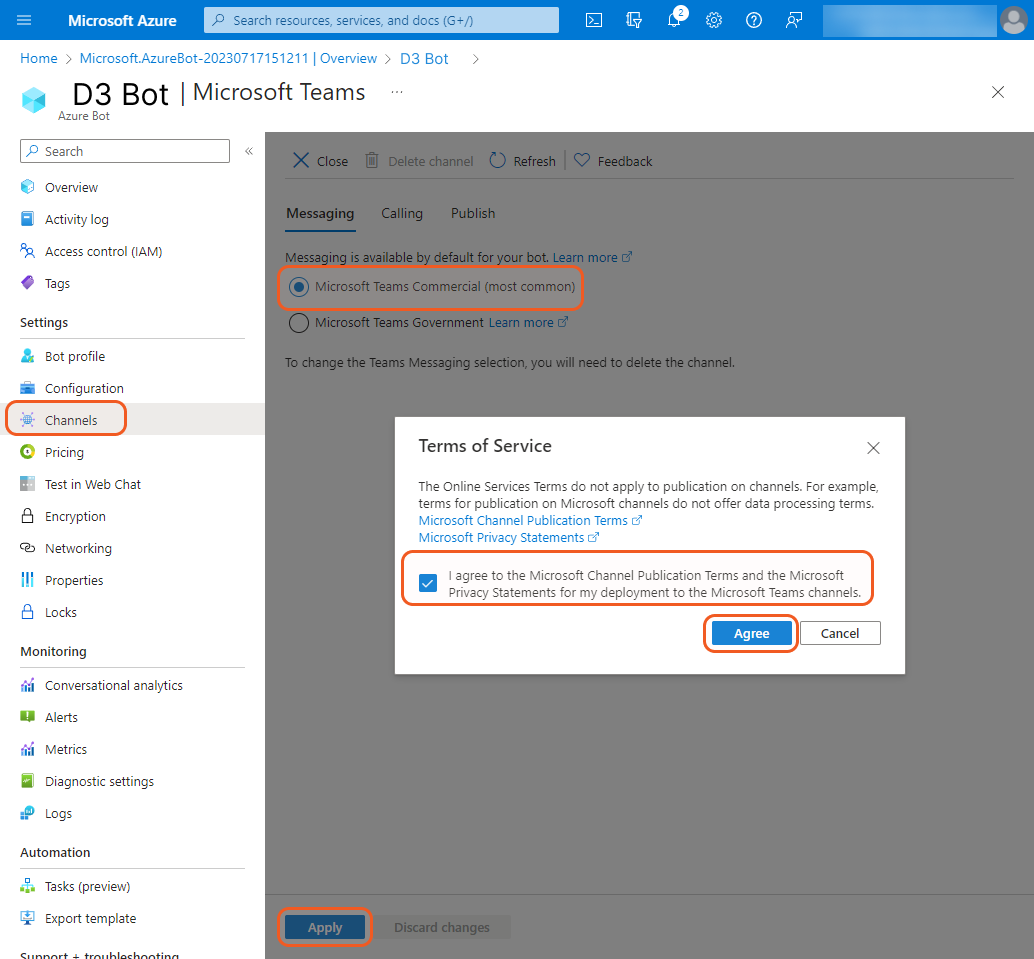1034x959 pixels.
Task: Click the Channels icon in sidebar
Action: [28, 420]
